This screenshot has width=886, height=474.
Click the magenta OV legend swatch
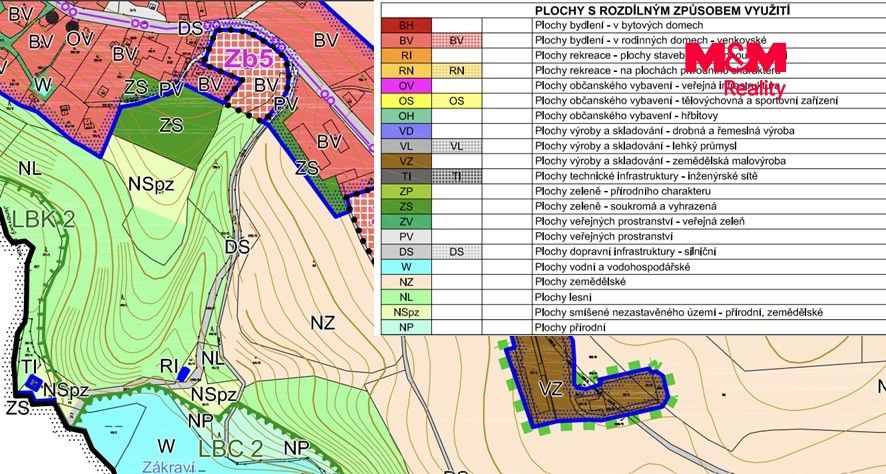point(406,86)
